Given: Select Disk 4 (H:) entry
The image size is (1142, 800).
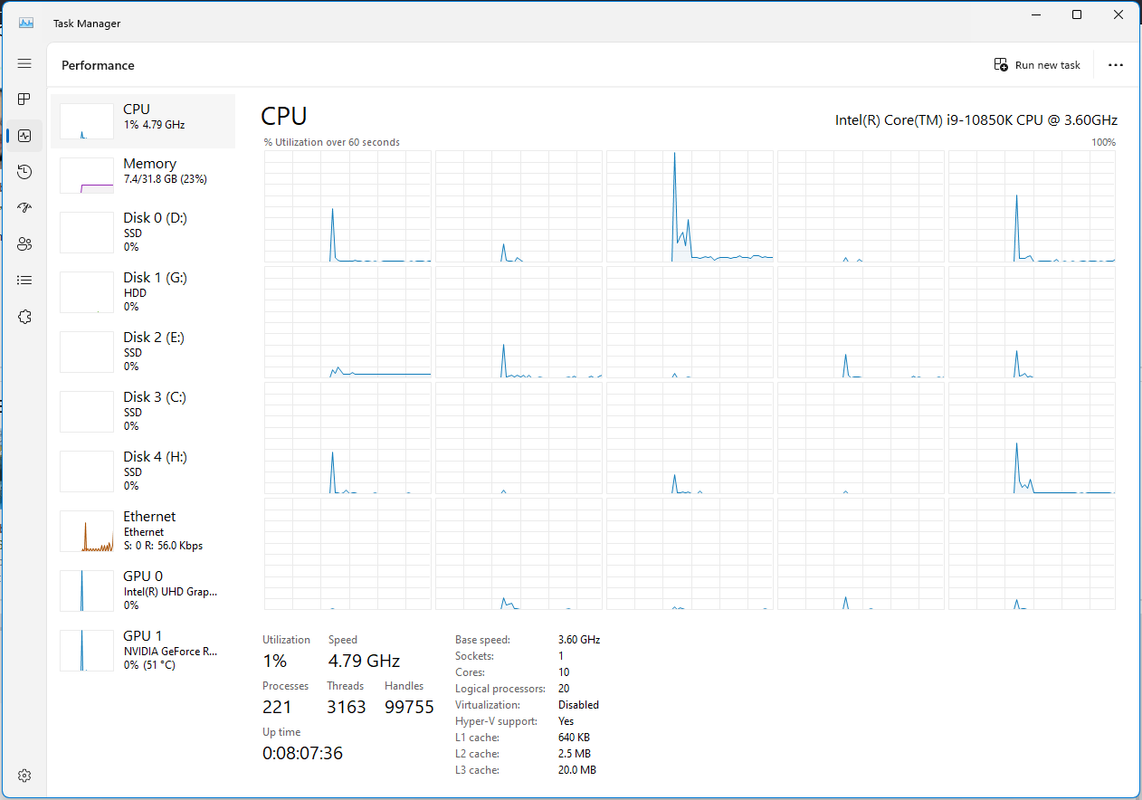Looking at the screenshot, I should pyautogui.click(x=143, y=471).
